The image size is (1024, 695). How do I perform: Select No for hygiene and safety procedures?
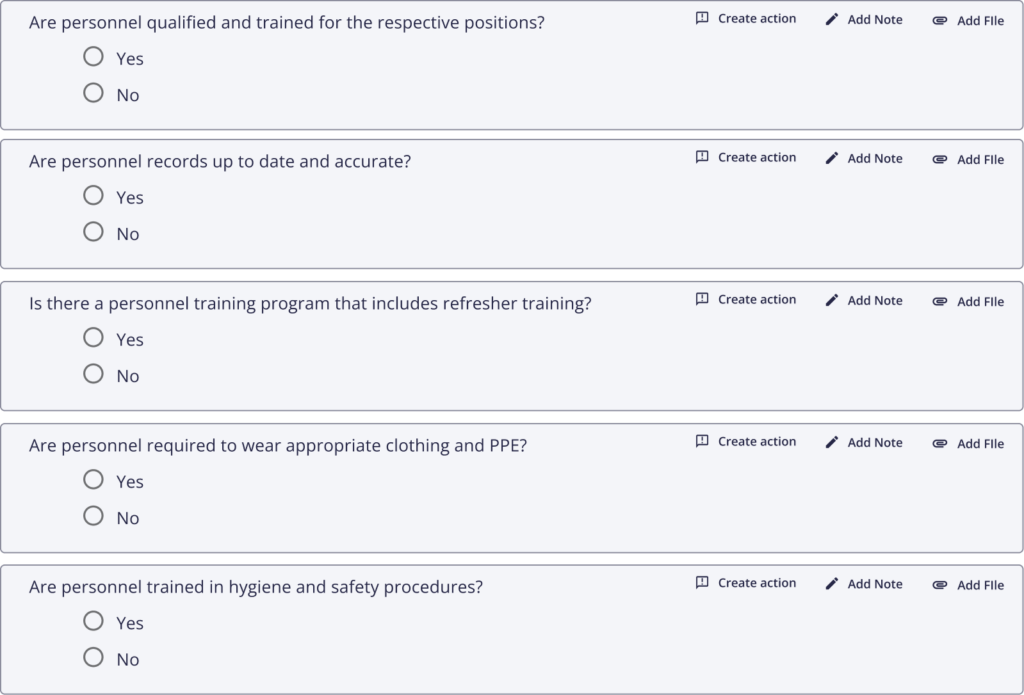(x=93, y=656)
